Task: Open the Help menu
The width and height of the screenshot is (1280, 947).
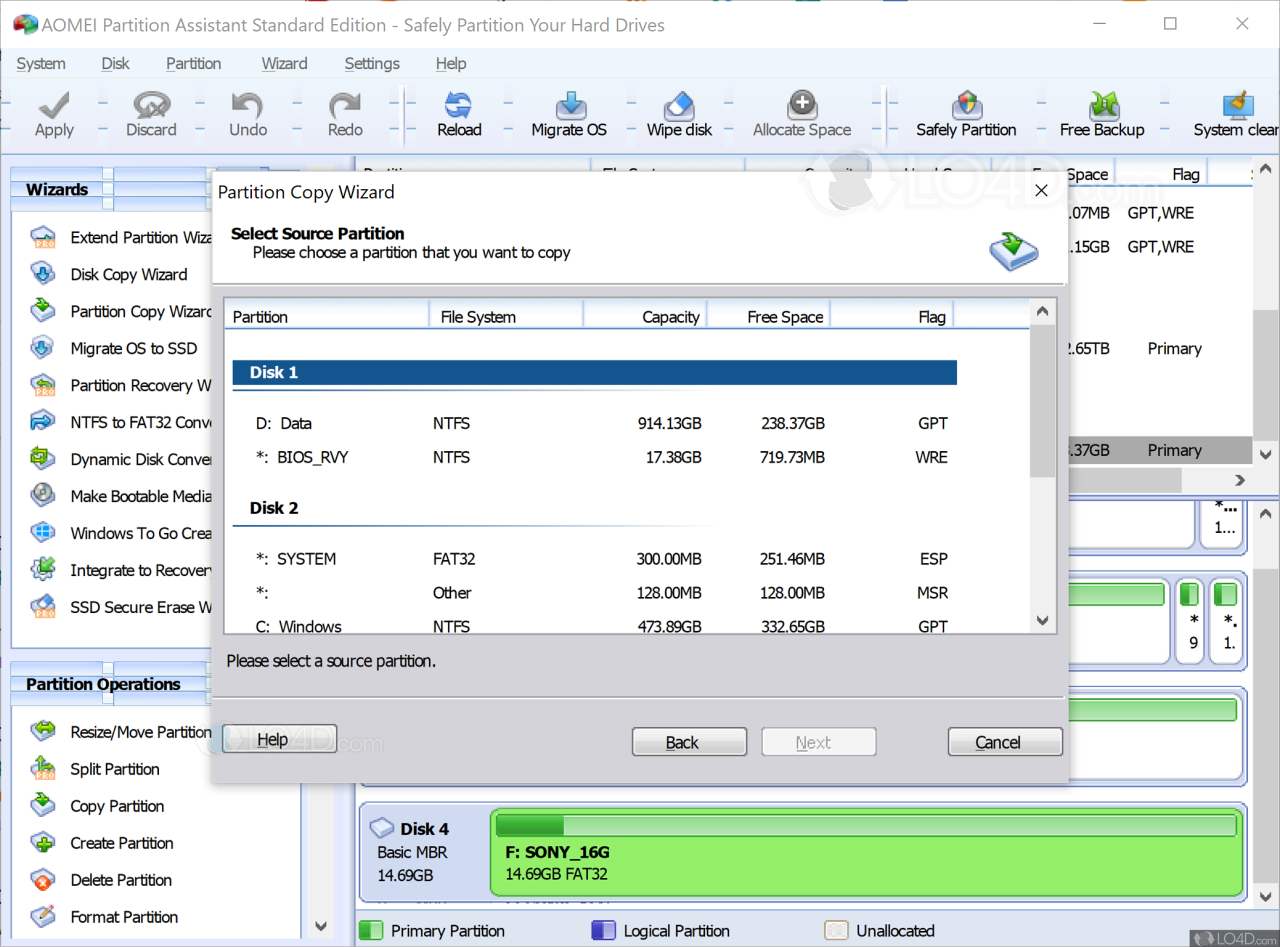Action: [451, 63]
